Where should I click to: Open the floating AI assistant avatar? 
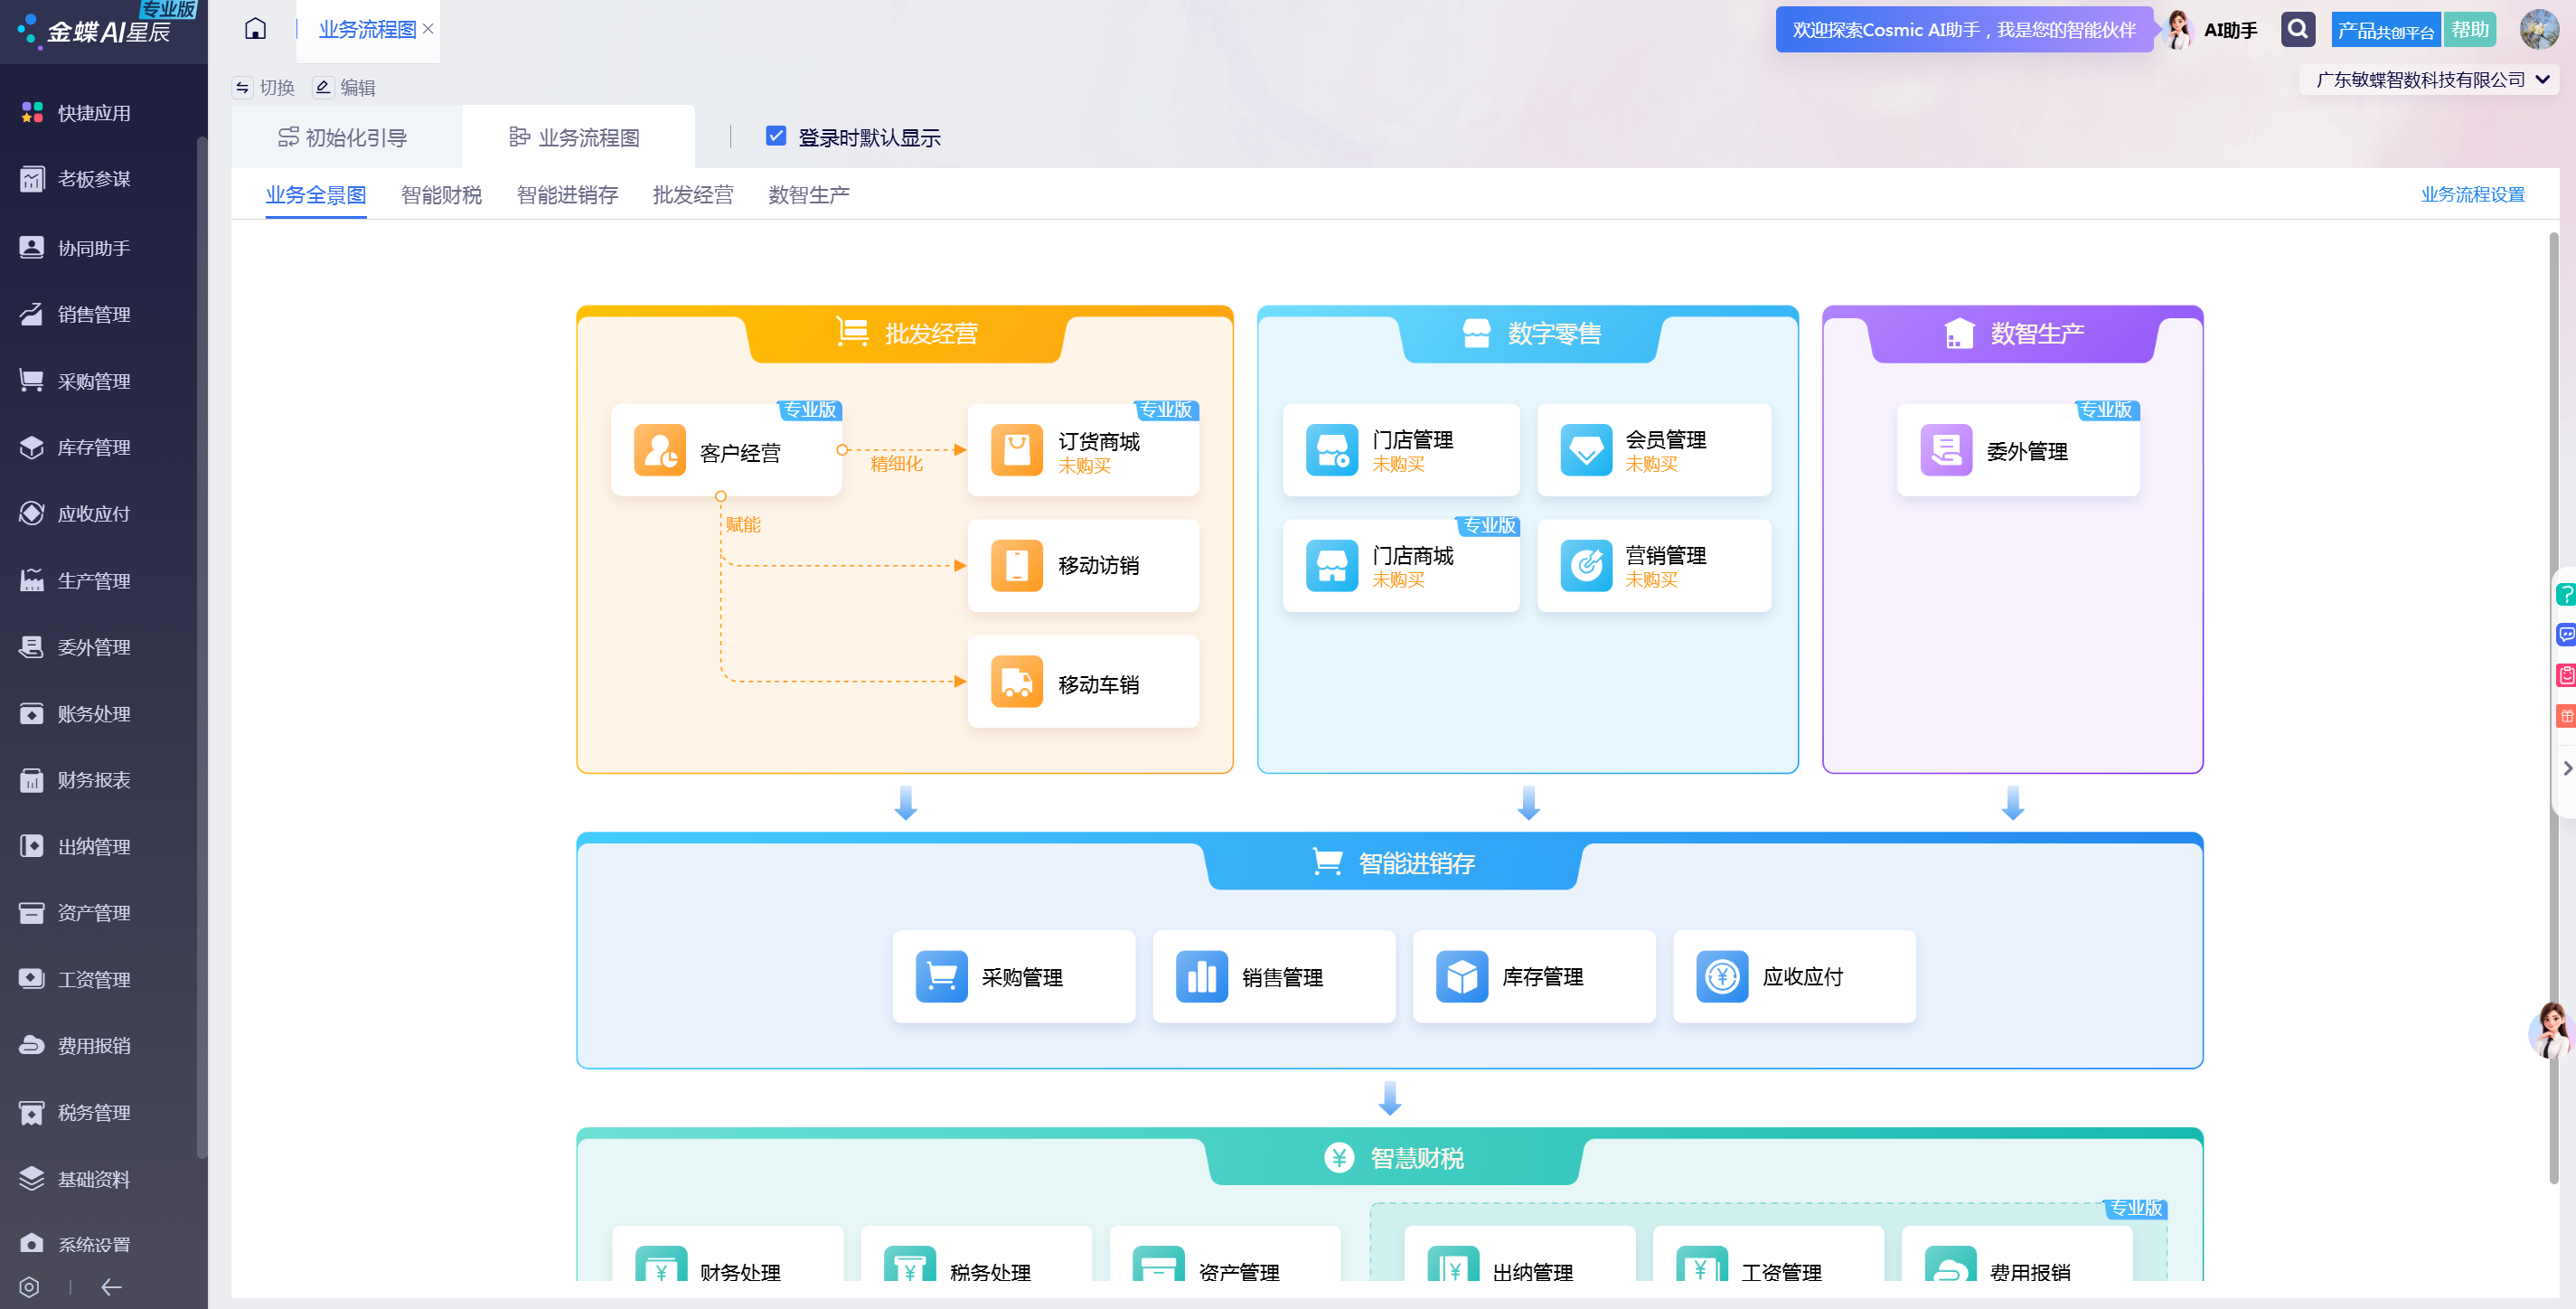click(2551, 1030)
